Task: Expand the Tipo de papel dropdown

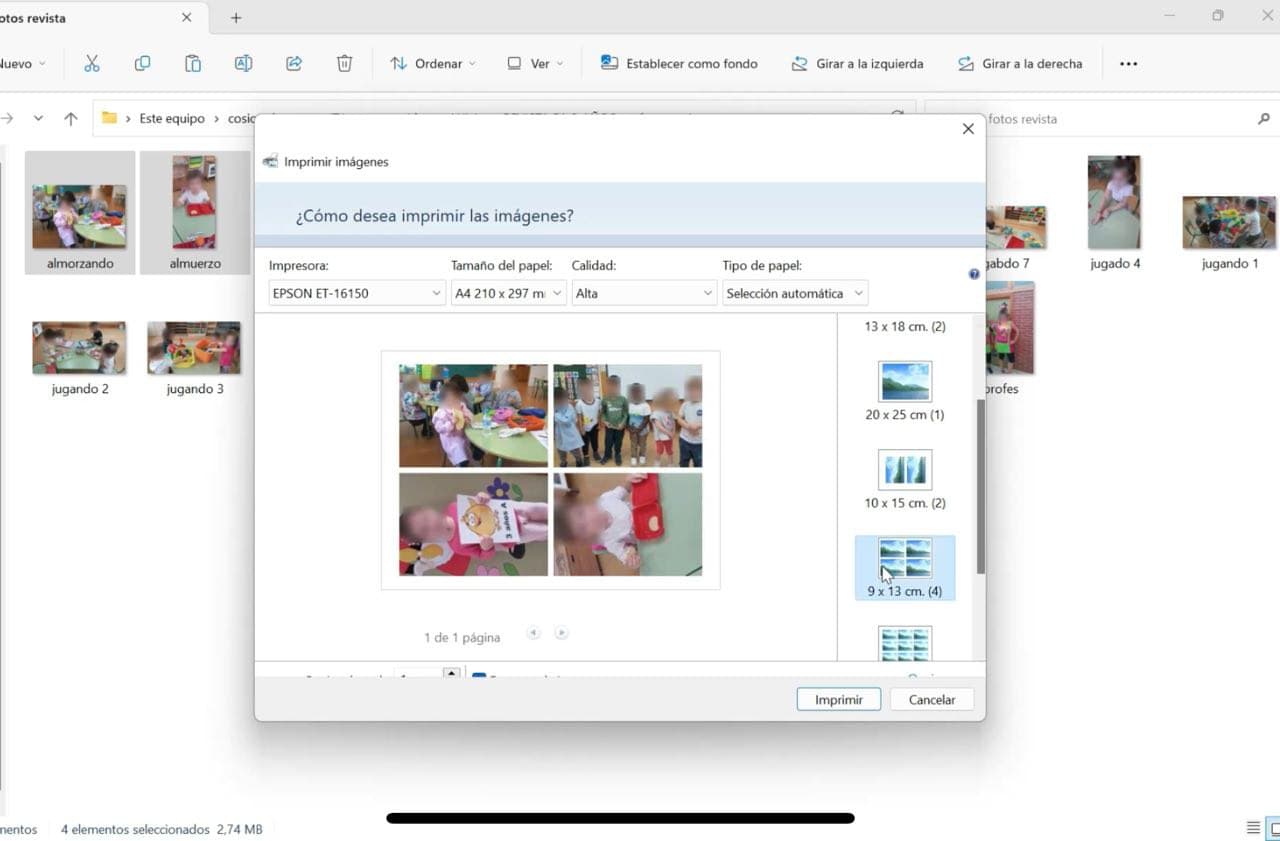Action: point(794,293)
